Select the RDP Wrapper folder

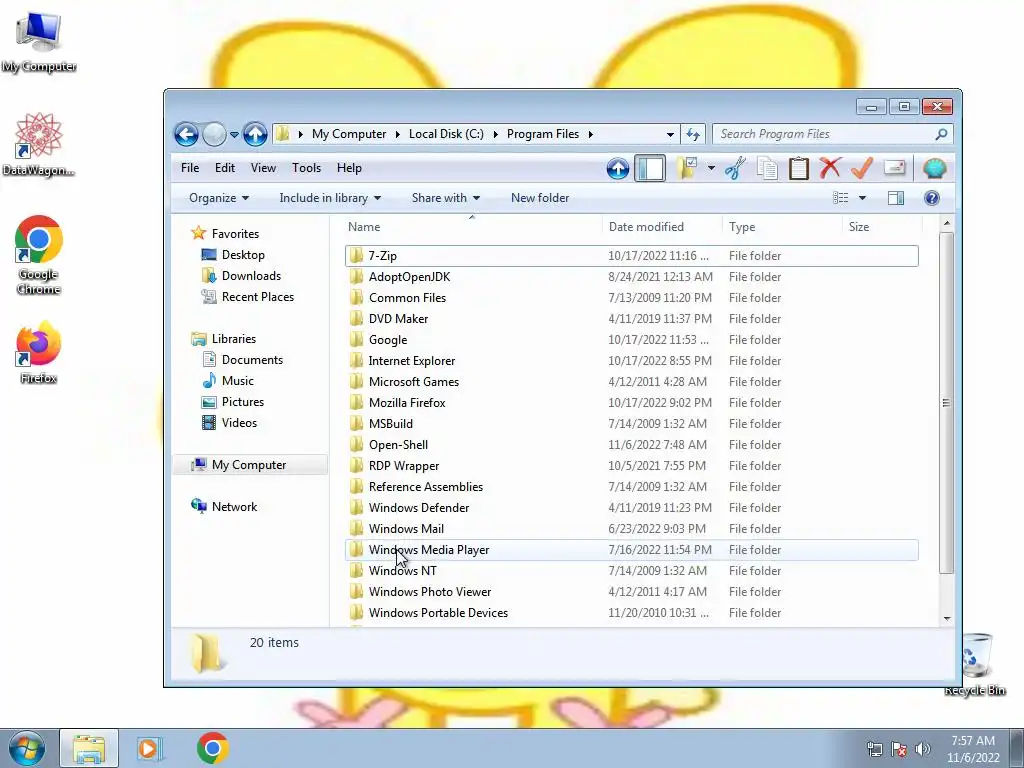pos(632,466)
